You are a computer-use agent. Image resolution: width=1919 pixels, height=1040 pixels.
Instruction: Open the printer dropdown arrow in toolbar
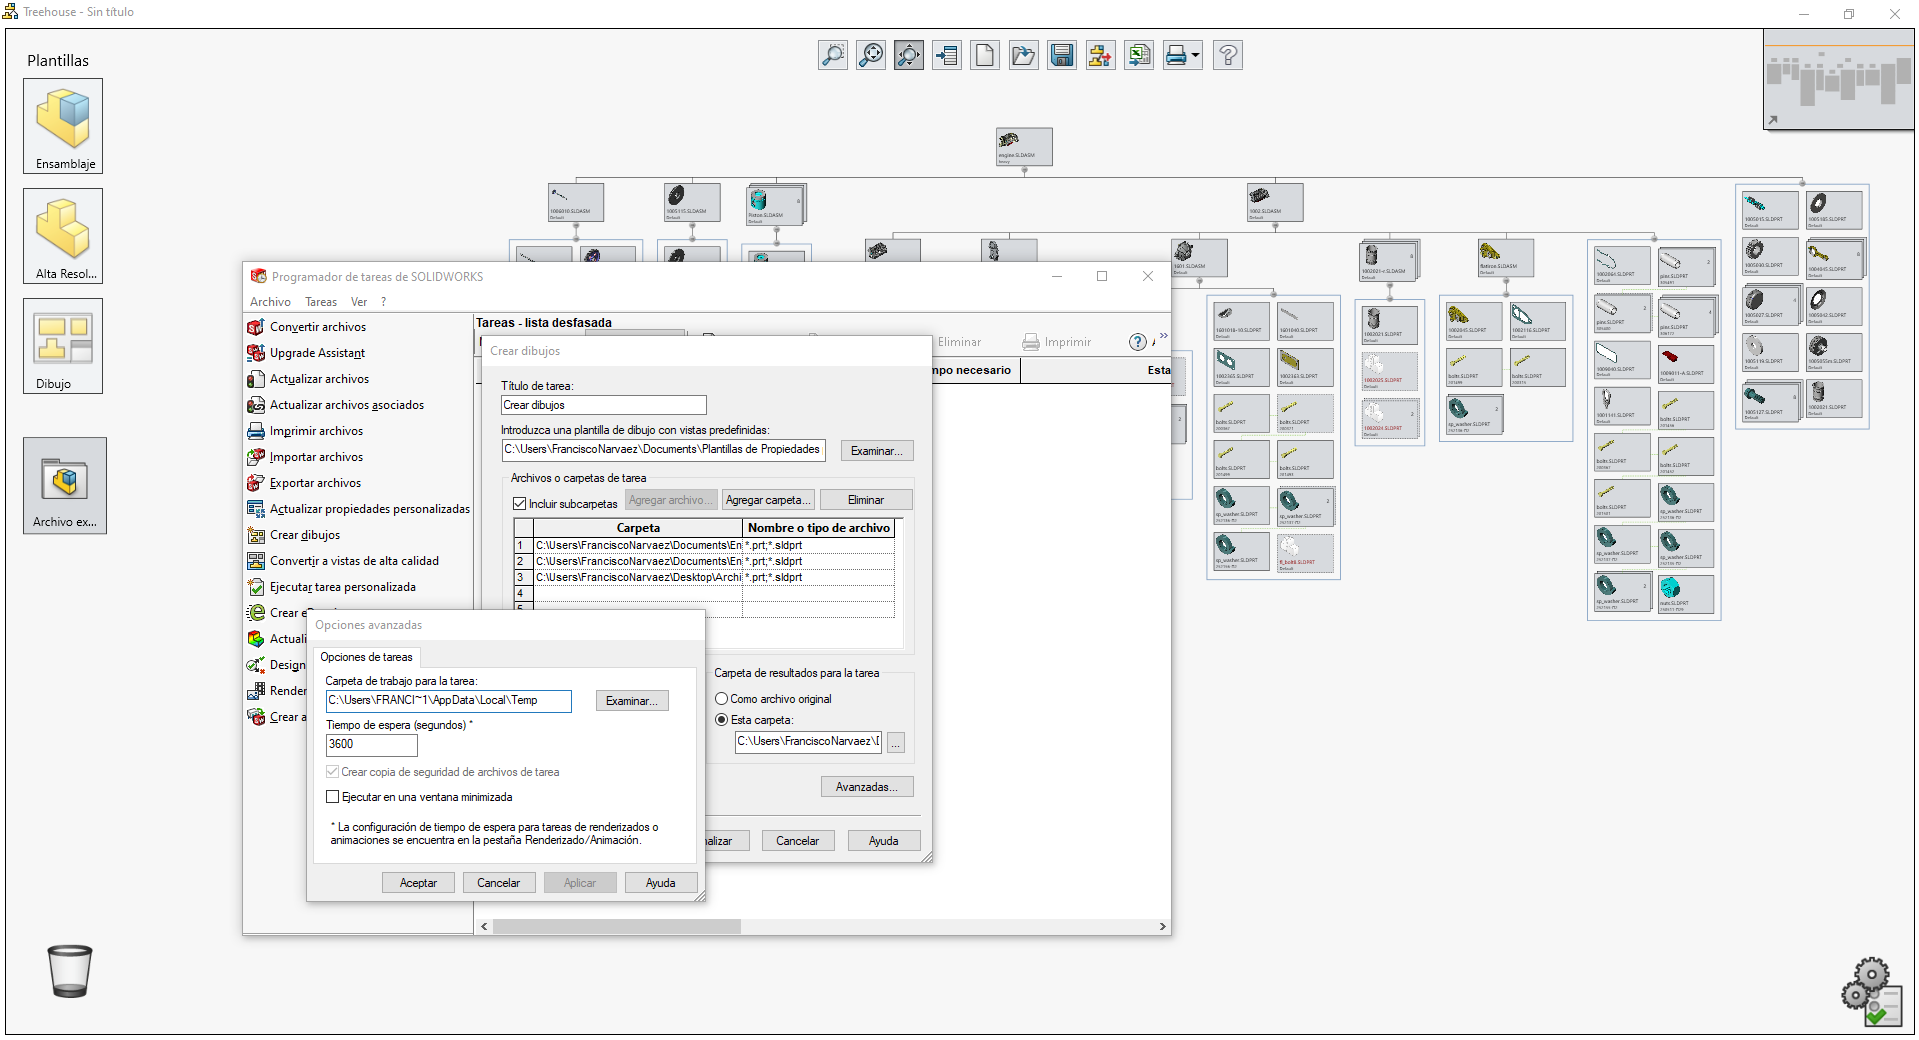click(x=1196, y=55)
